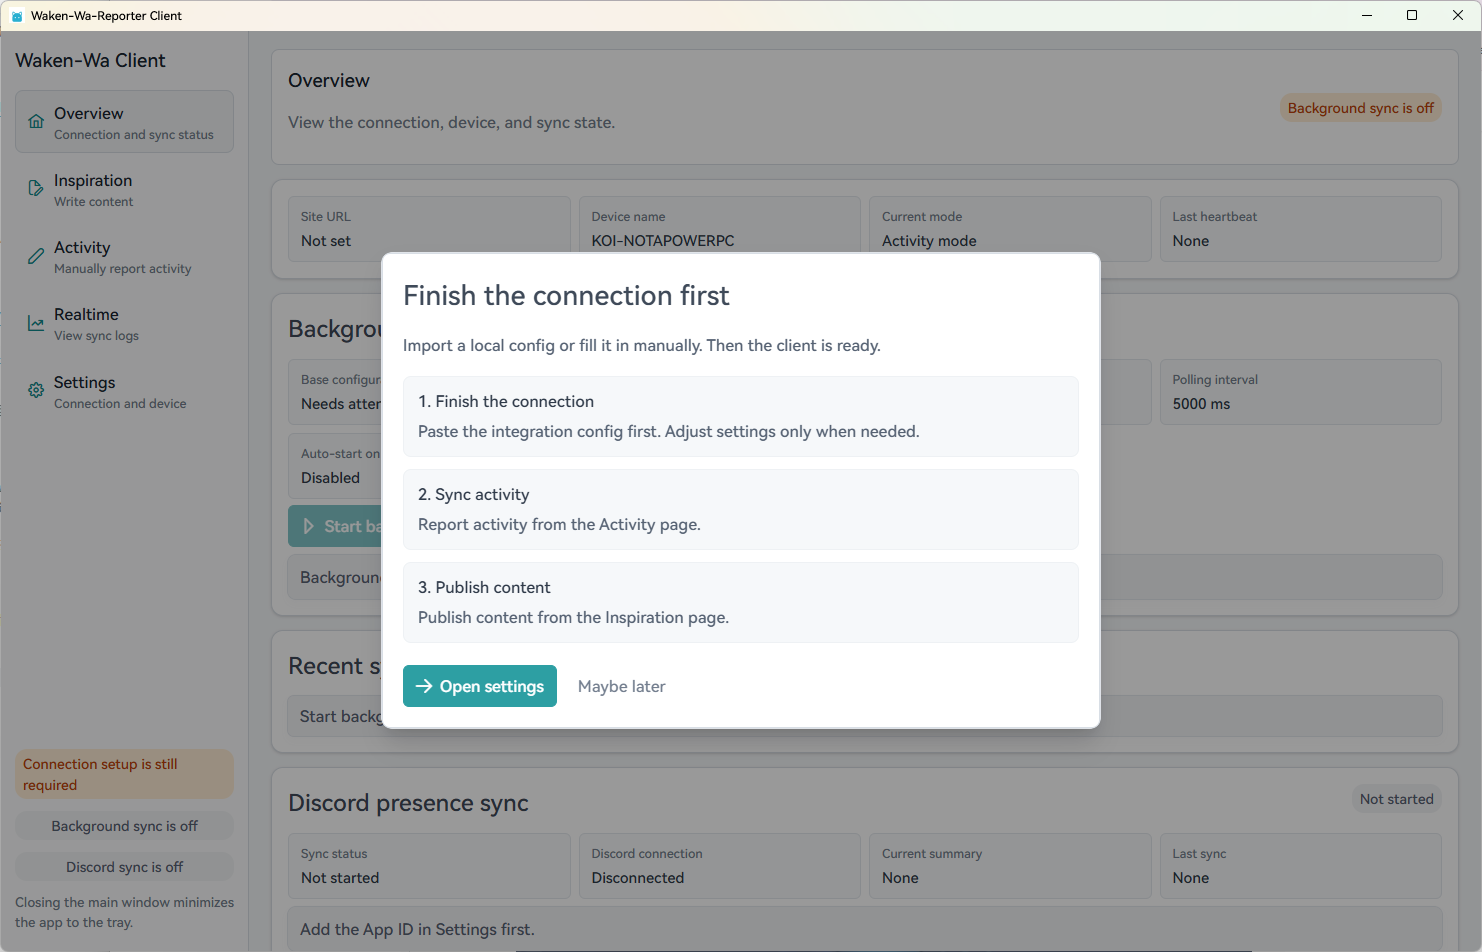Click the Add the App ID in Settings first message
This screenshot has width=1482, height=952.
(417, 930)
